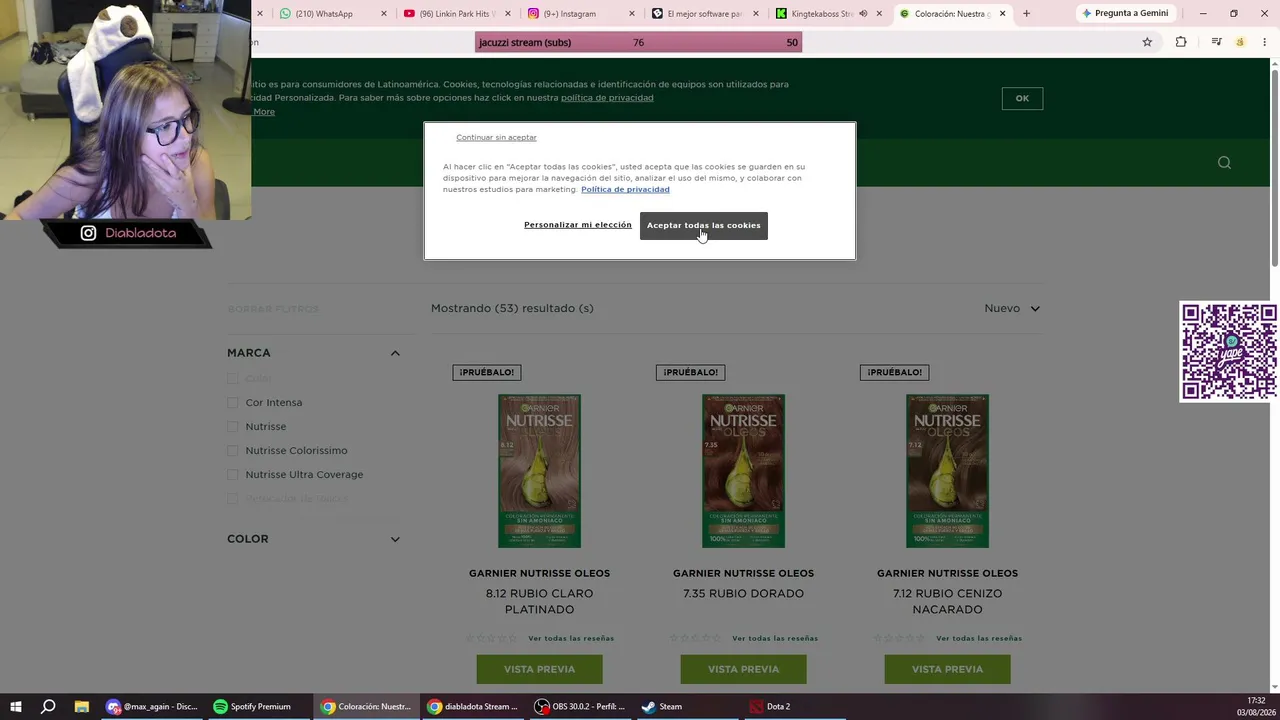Close the Instagram tab
This screenshot has width=1280, height=720.
pos(632,14)
